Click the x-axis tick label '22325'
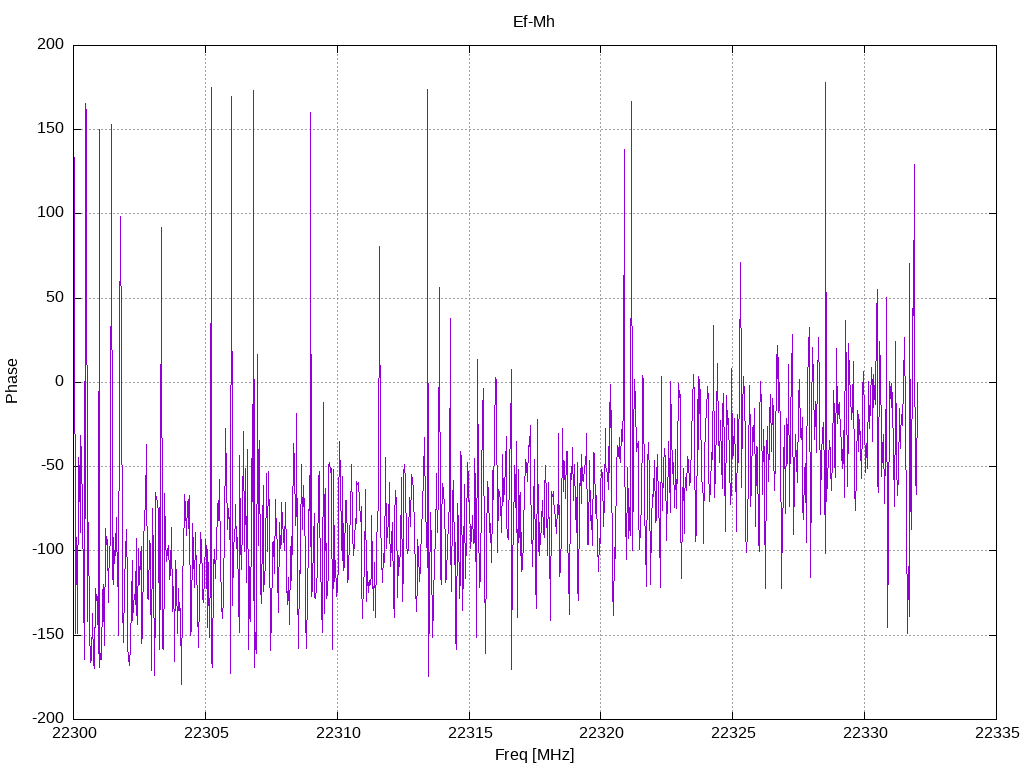Screen dimensions: 1024x768 click(x=733, y=733)
